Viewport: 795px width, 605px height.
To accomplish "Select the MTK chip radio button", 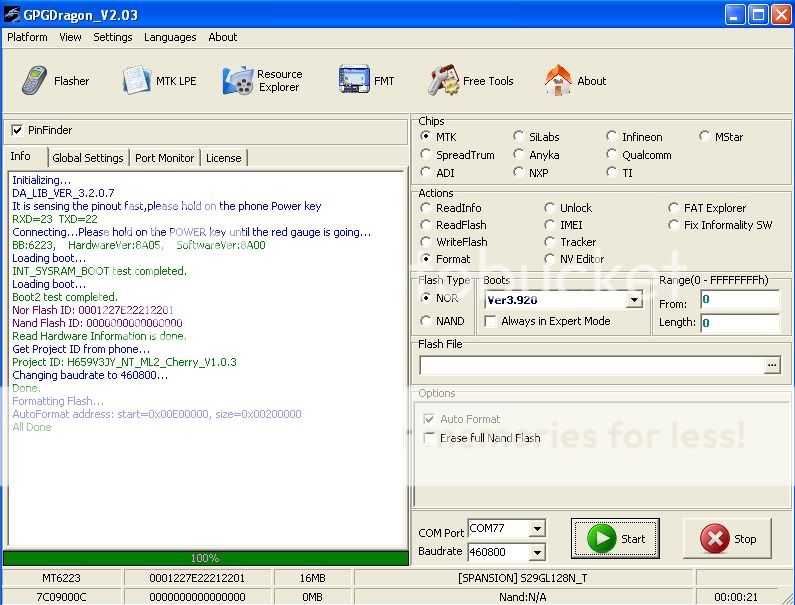I will (x=426, y=136).
